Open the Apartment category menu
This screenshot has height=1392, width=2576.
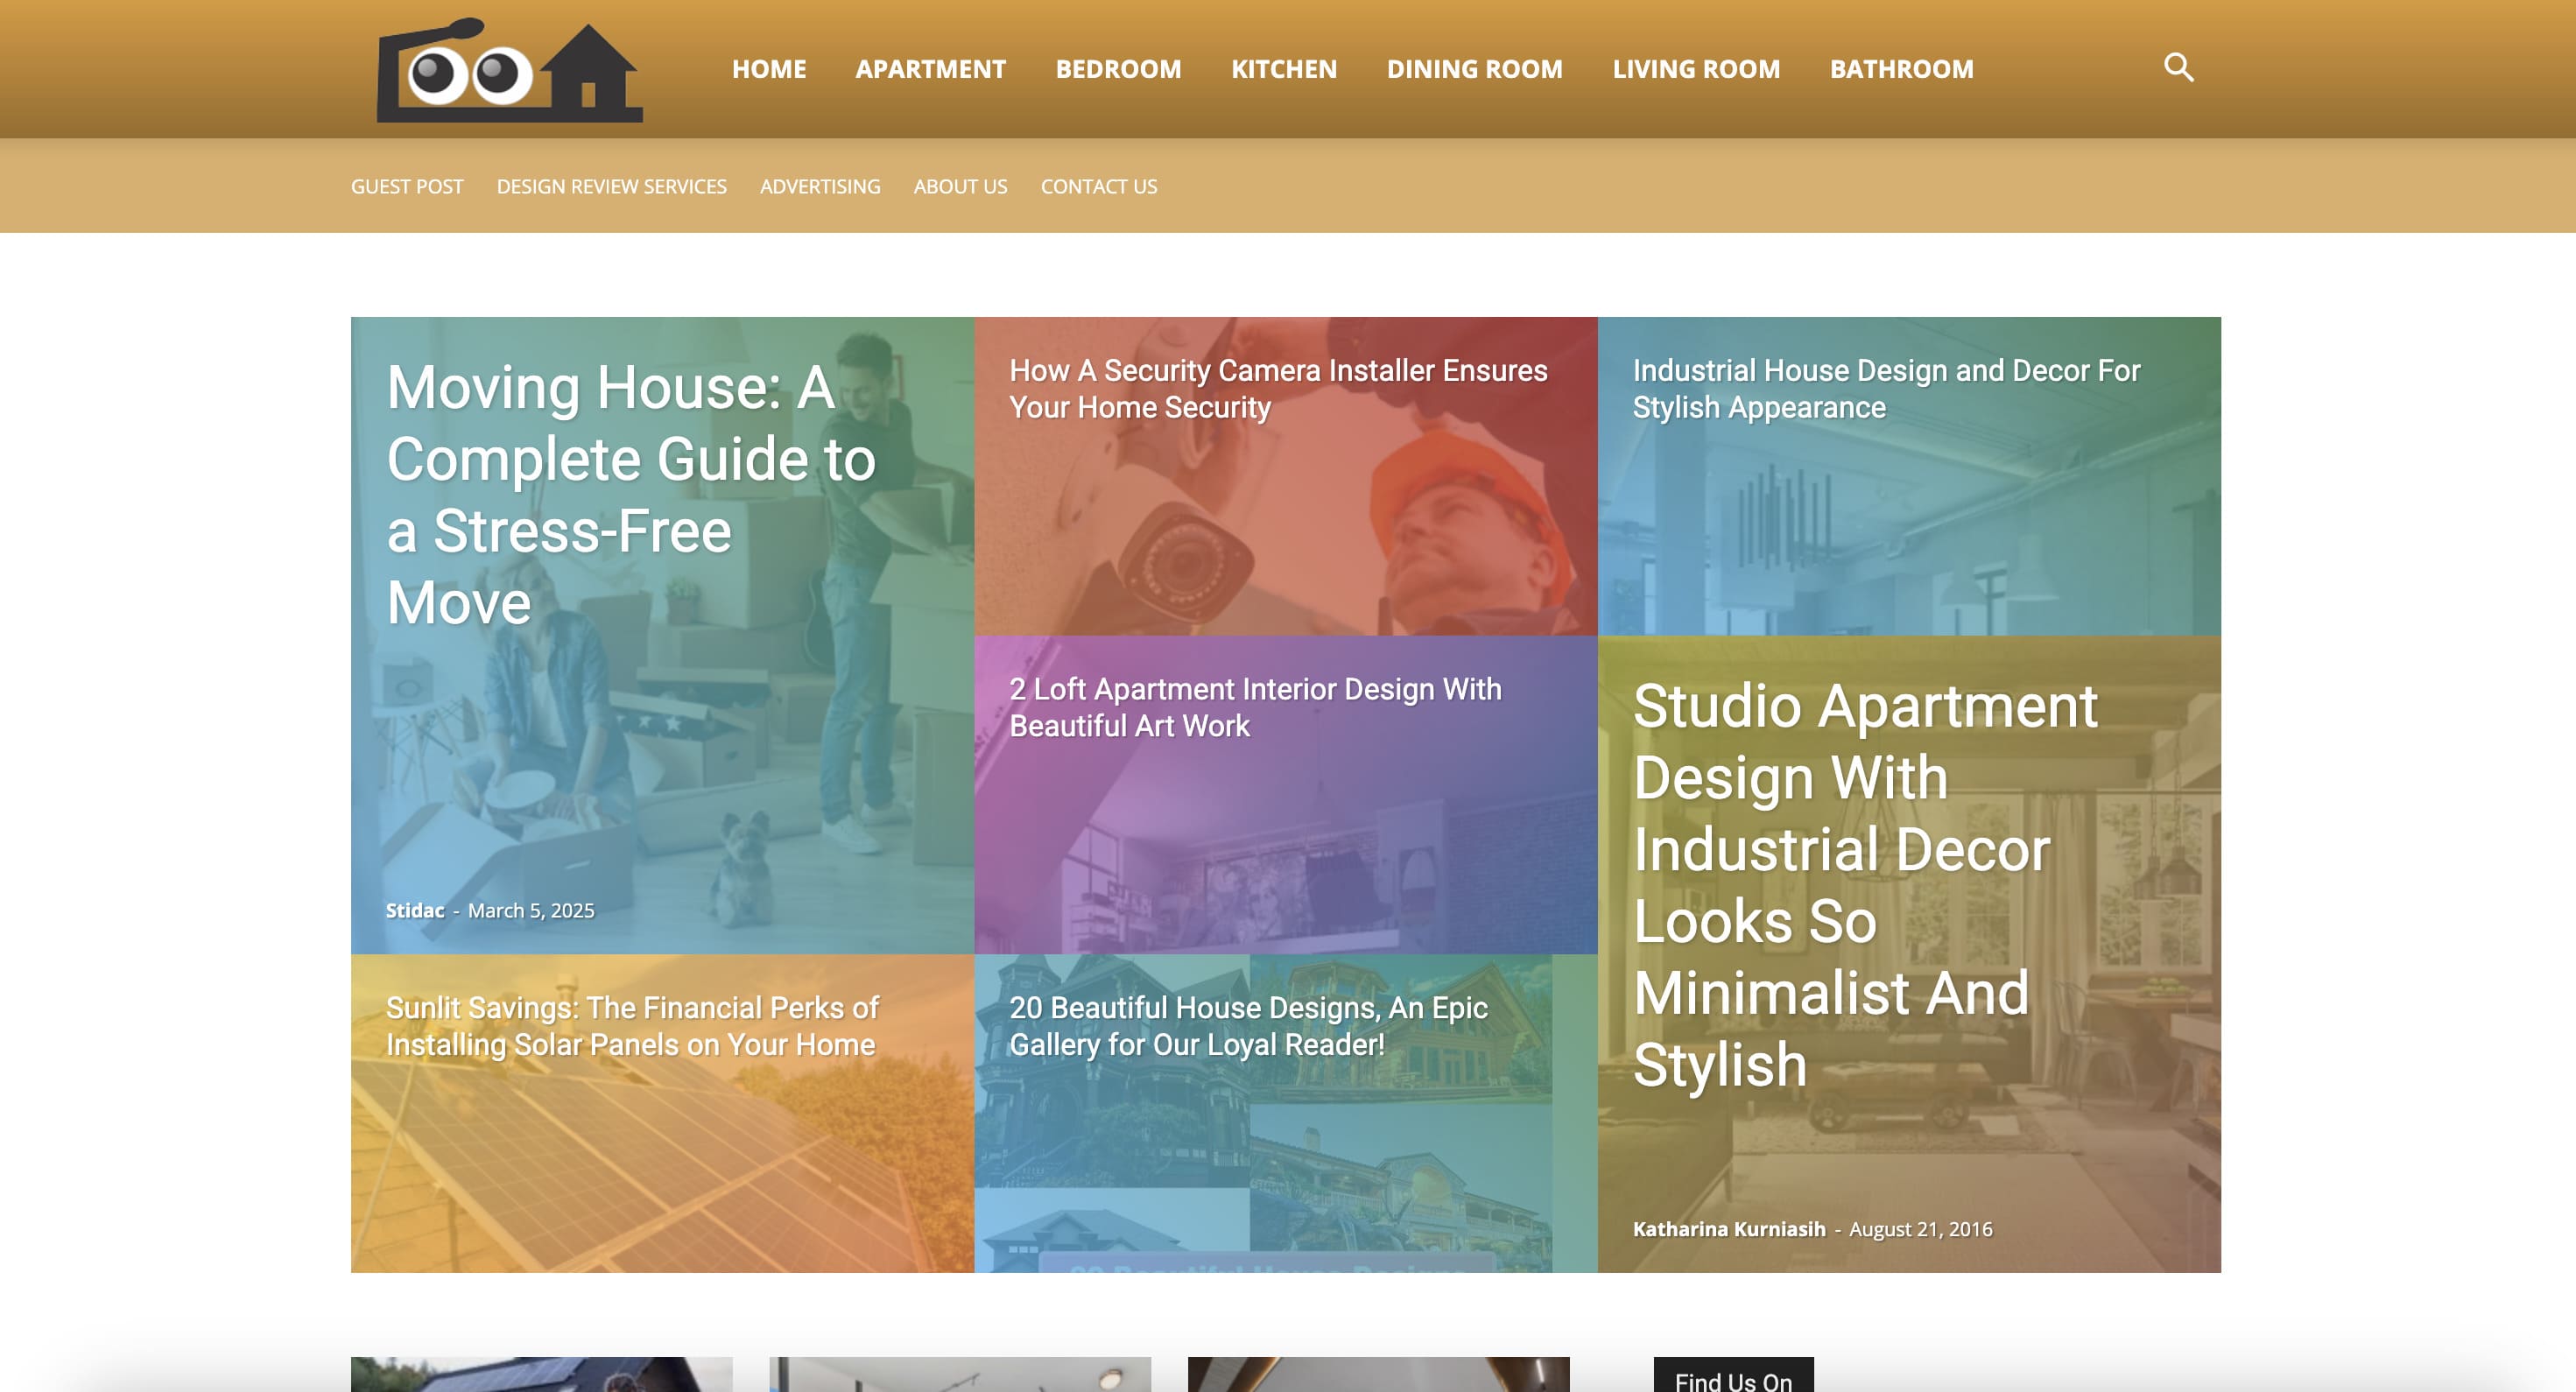[x=930, y=69]
